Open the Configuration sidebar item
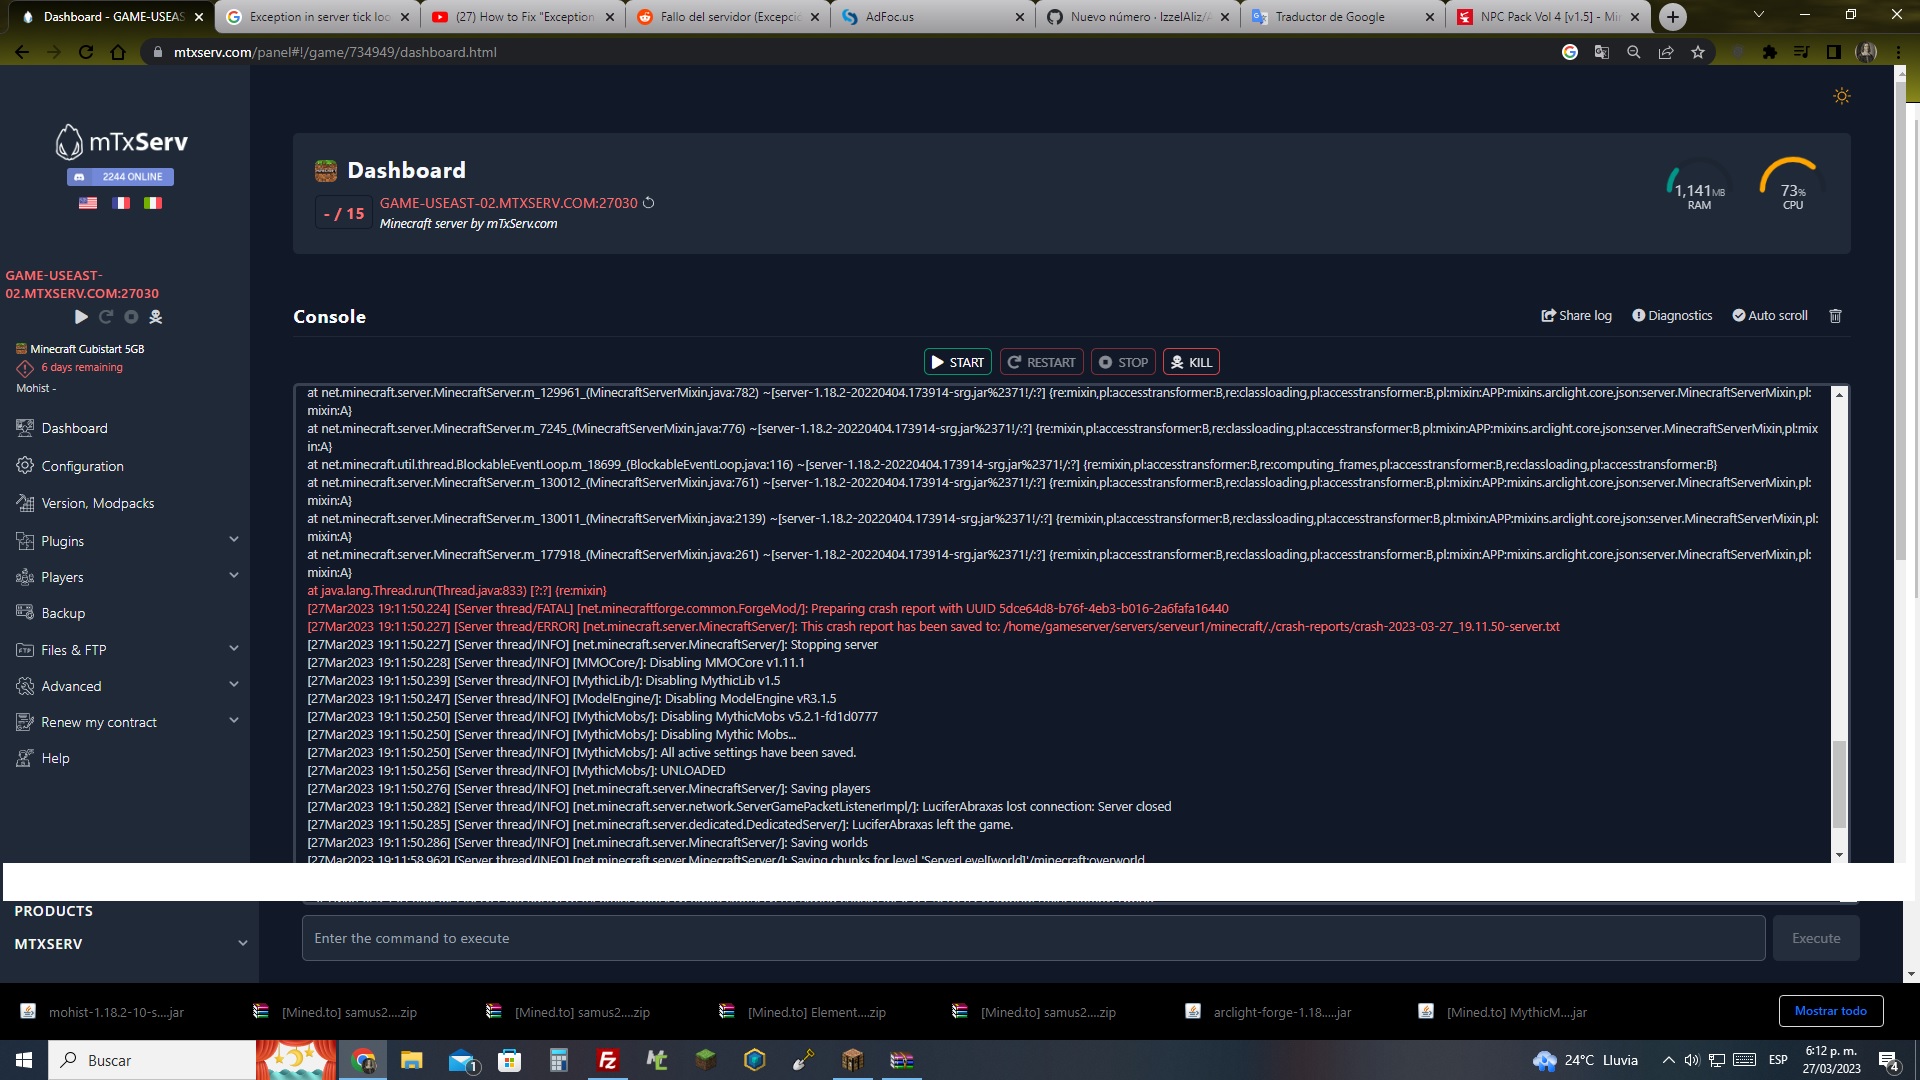This screenshot has height=1080, width=1920. [83, 466]
